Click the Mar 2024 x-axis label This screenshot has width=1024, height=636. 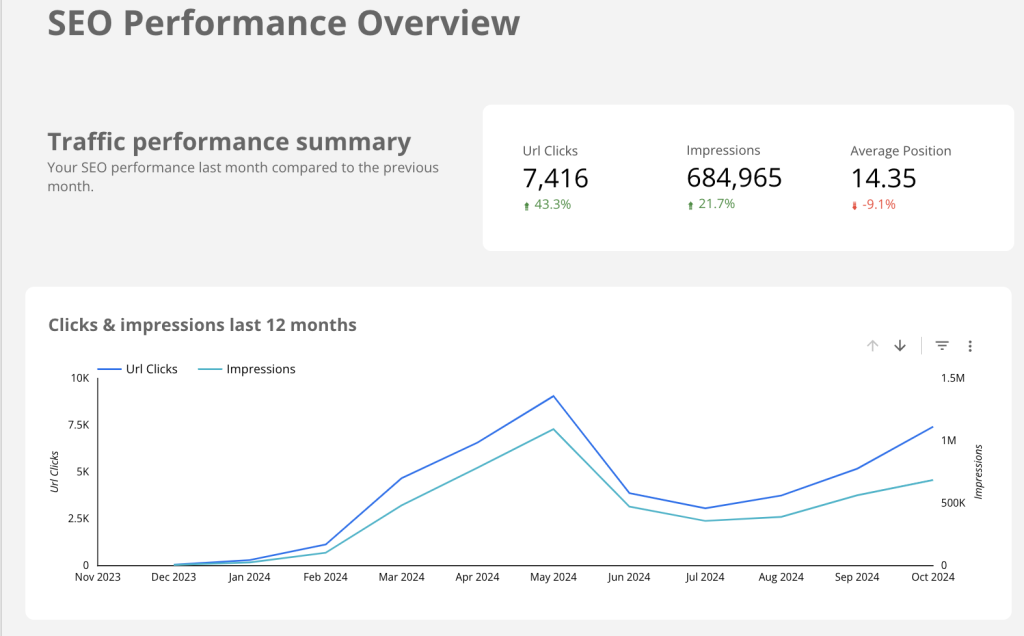[x=401, y=577]
